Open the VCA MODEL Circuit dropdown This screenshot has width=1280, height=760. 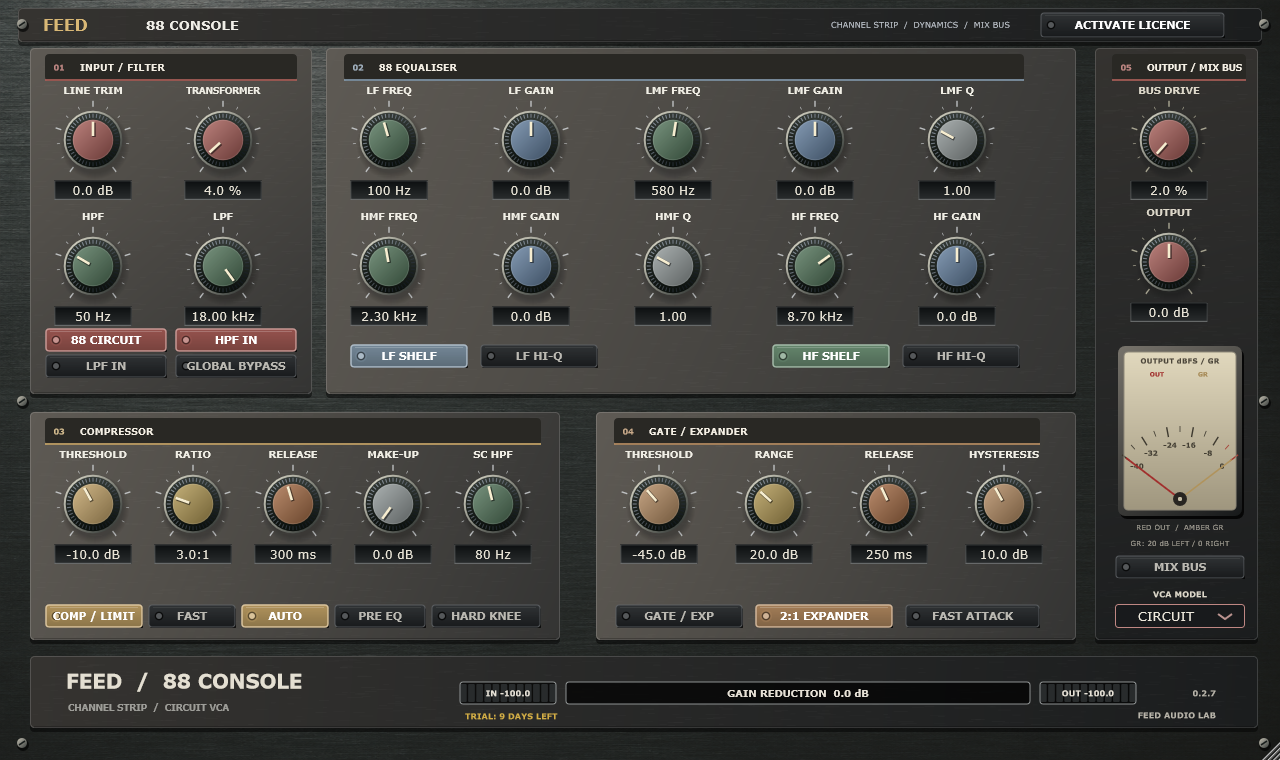point(1180,616)
